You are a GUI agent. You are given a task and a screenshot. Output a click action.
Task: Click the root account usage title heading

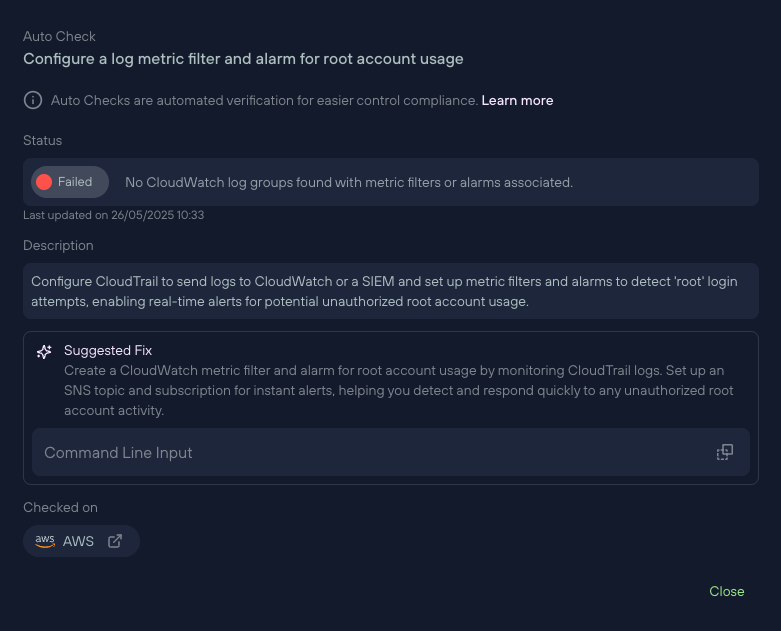(243, 59)
